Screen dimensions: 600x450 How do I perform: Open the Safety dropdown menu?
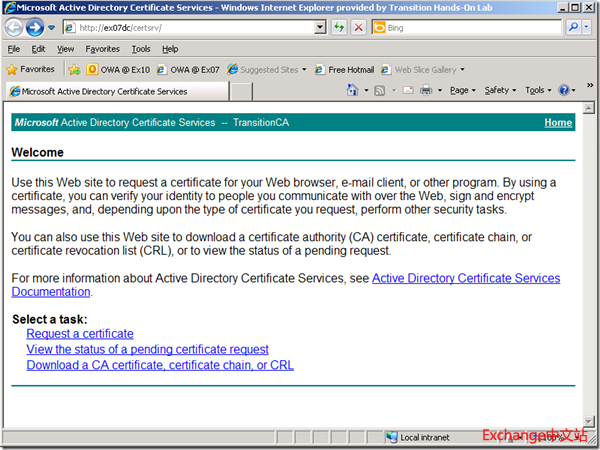coord(499,91)
